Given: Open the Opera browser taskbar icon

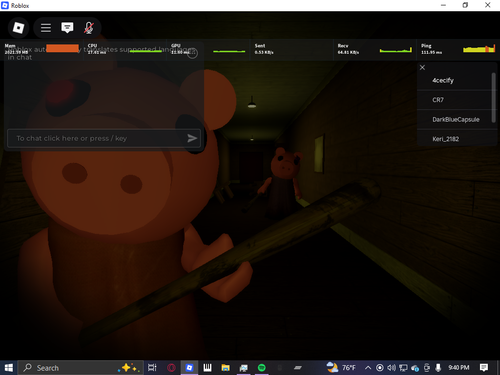Looking at the screenshot, I should (171, 368).
